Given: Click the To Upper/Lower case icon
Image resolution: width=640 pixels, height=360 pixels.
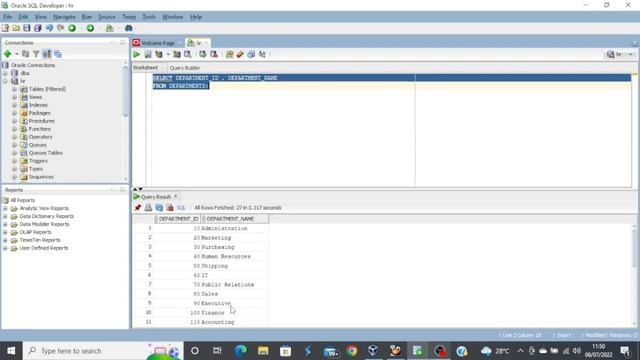Looking at the screenshot, I should [262, 54].
